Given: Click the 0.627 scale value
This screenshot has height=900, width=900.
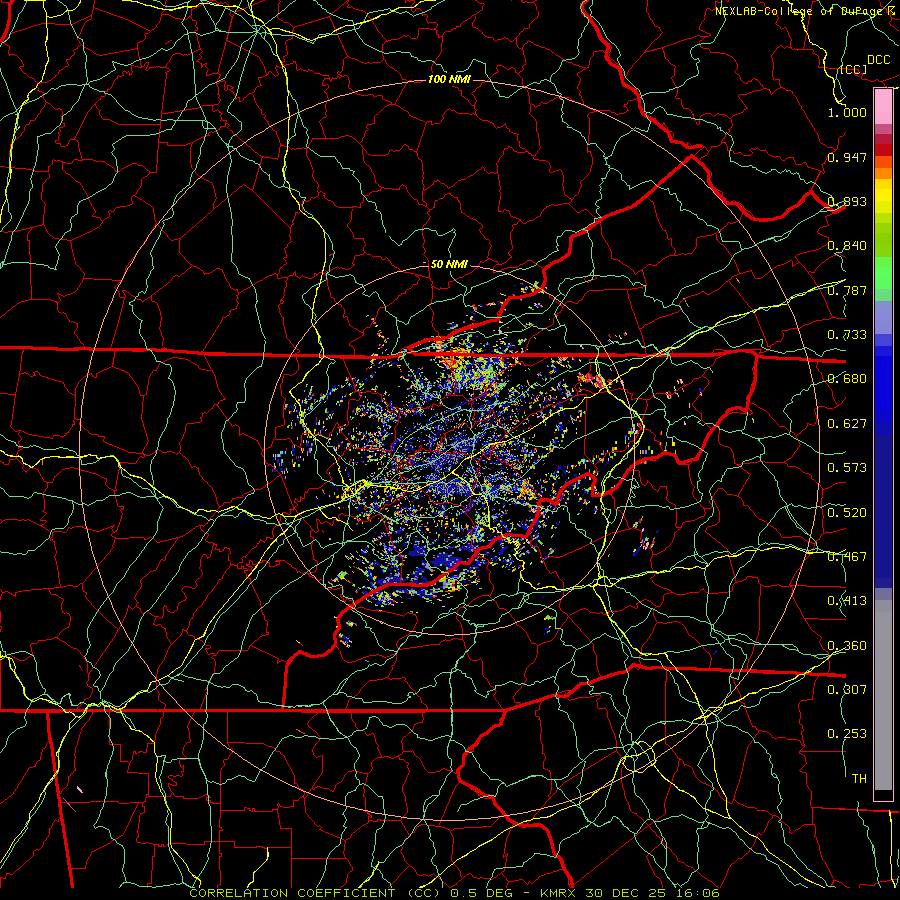Looking at the screenshot, I should pyautogui.click(x=847, y=424).
